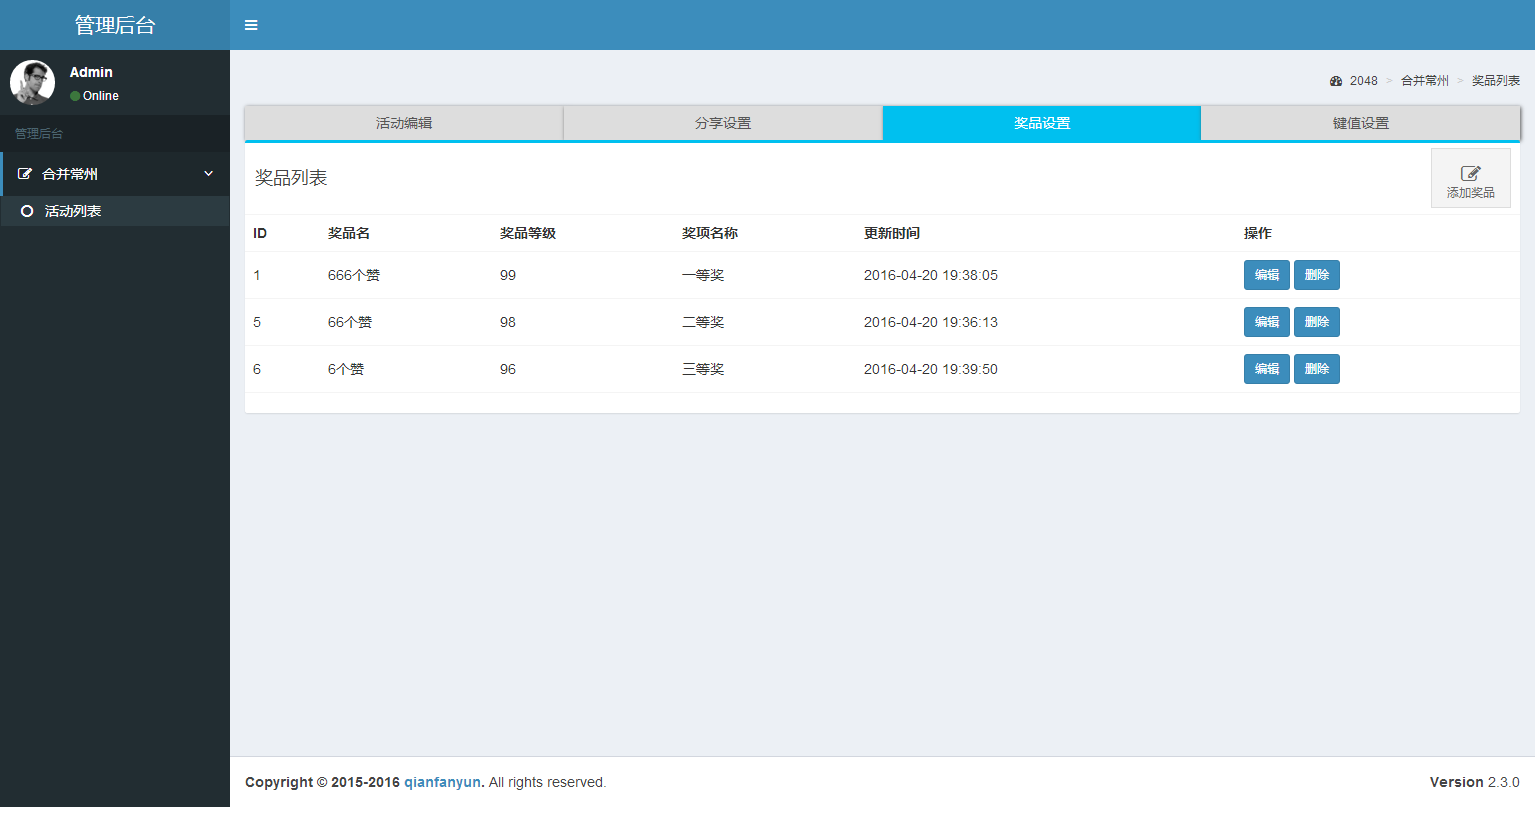Click the 奖品列表 panel heading
1535x822 pixels.
(291, 178)
